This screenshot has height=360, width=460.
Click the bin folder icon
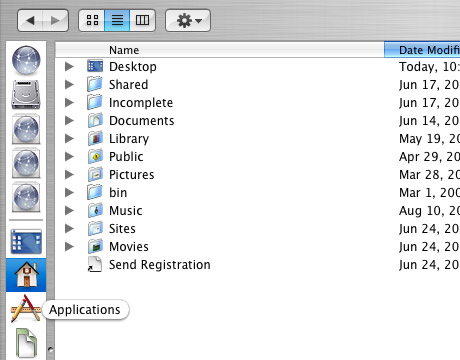tap(95, 192)
